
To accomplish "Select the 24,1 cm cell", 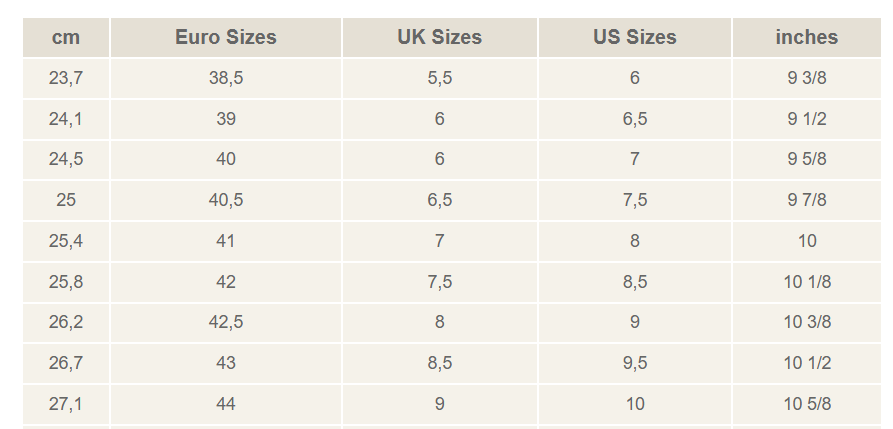I will tap(66, 119).
